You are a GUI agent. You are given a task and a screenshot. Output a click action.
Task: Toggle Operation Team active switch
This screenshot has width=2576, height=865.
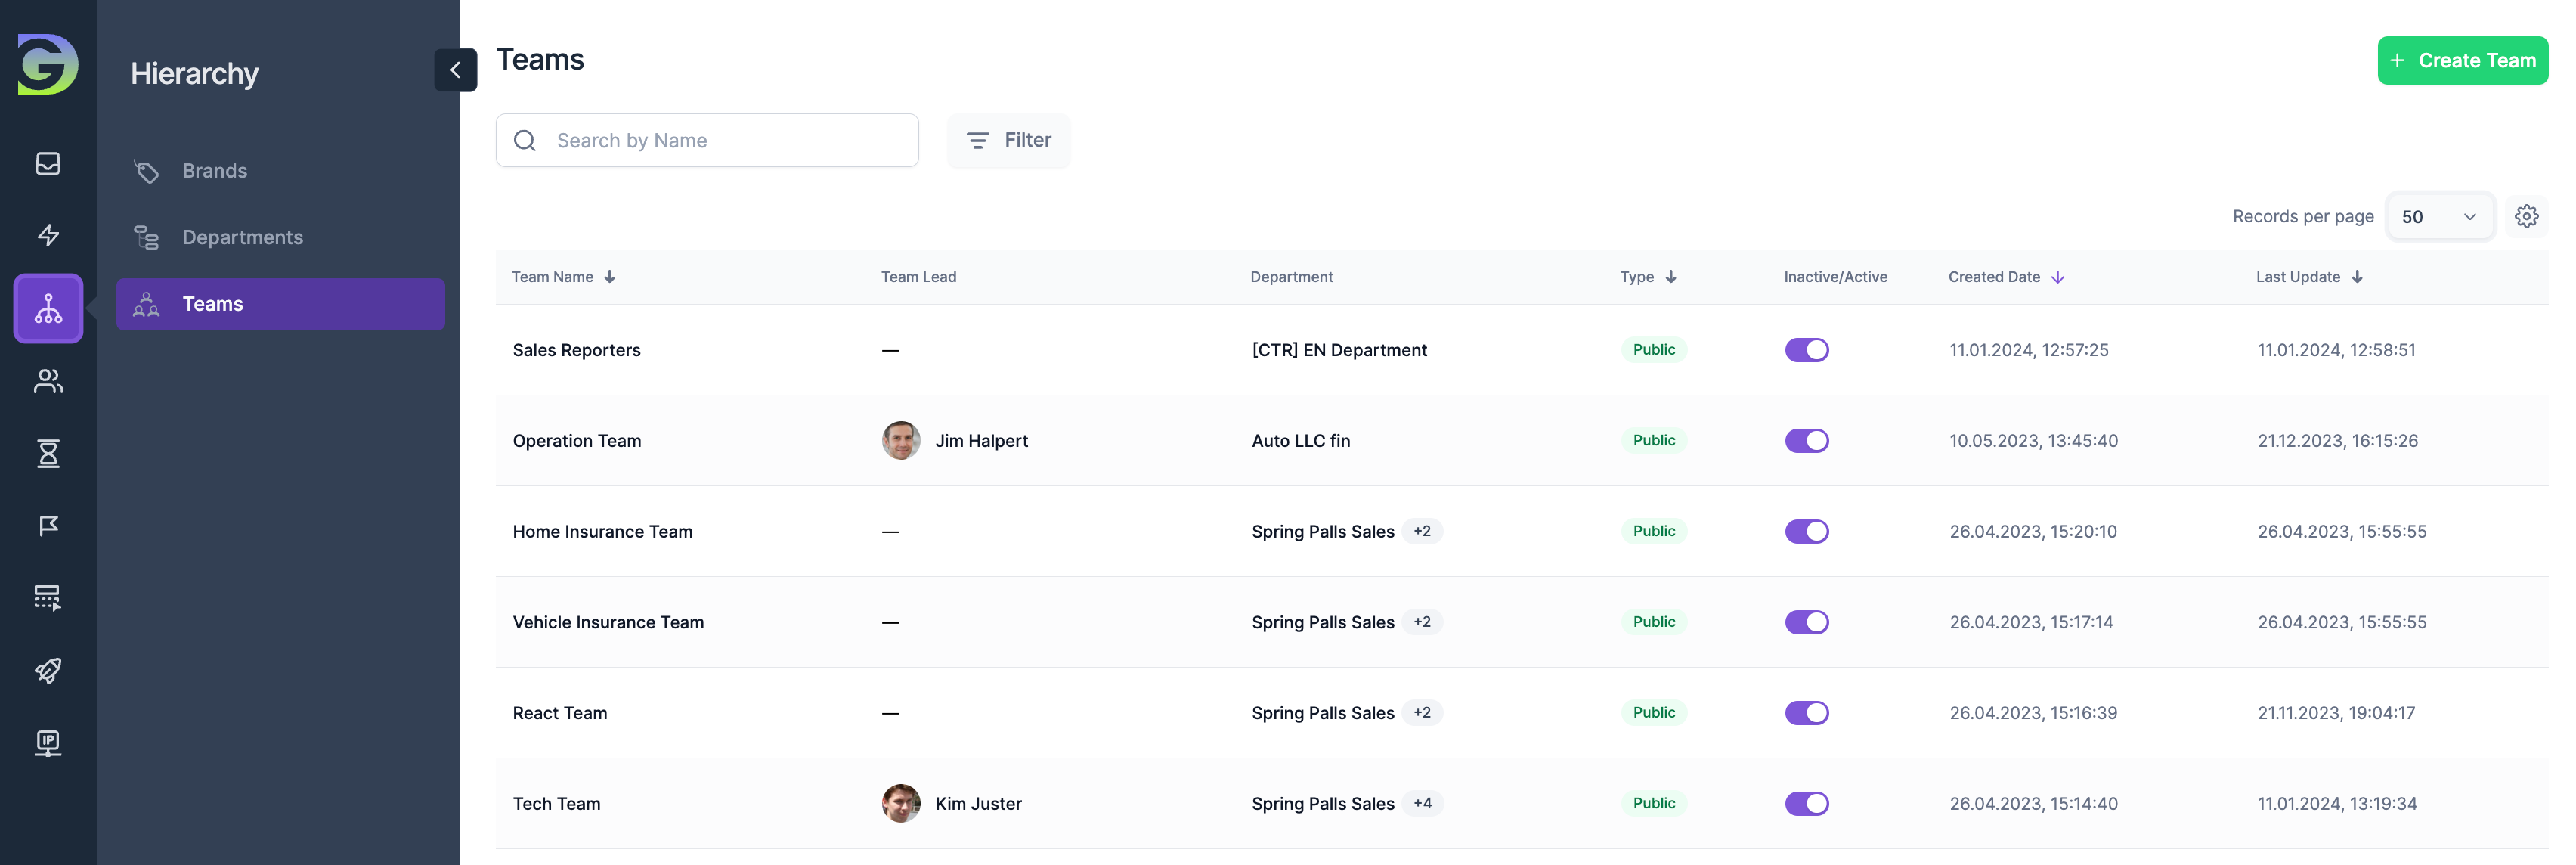[1806, 441]
